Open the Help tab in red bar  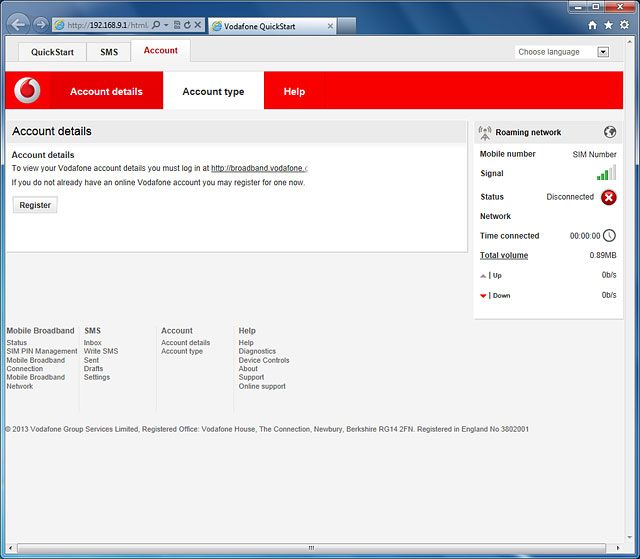(294, 91)
